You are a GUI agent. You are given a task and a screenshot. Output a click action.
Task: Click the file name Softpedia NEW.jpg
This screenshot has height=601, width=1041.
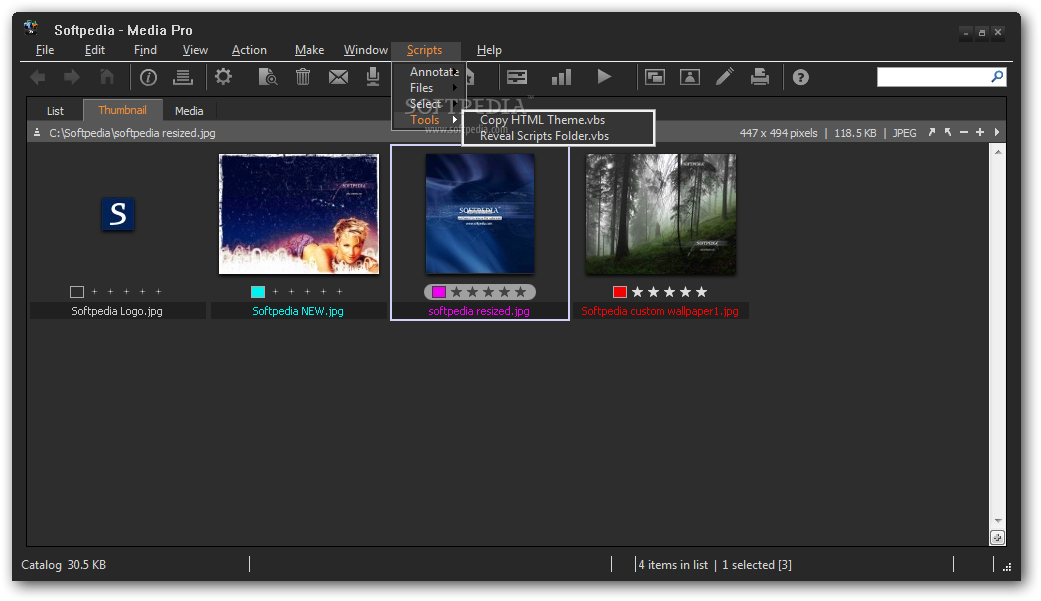tap(298, 311)
